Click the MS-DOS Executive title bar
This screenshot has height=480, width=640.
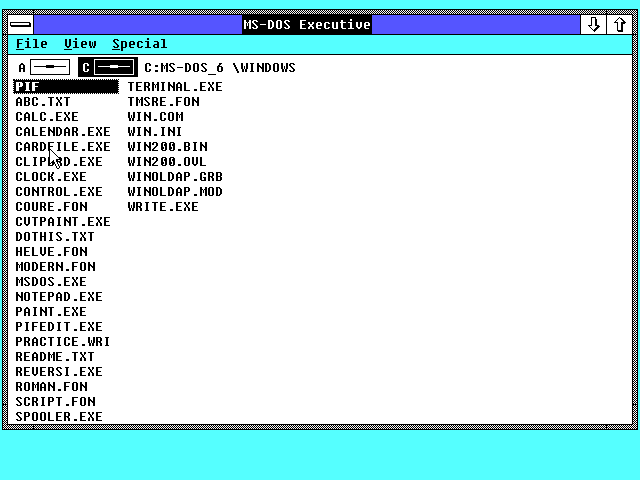pos(307,24)
